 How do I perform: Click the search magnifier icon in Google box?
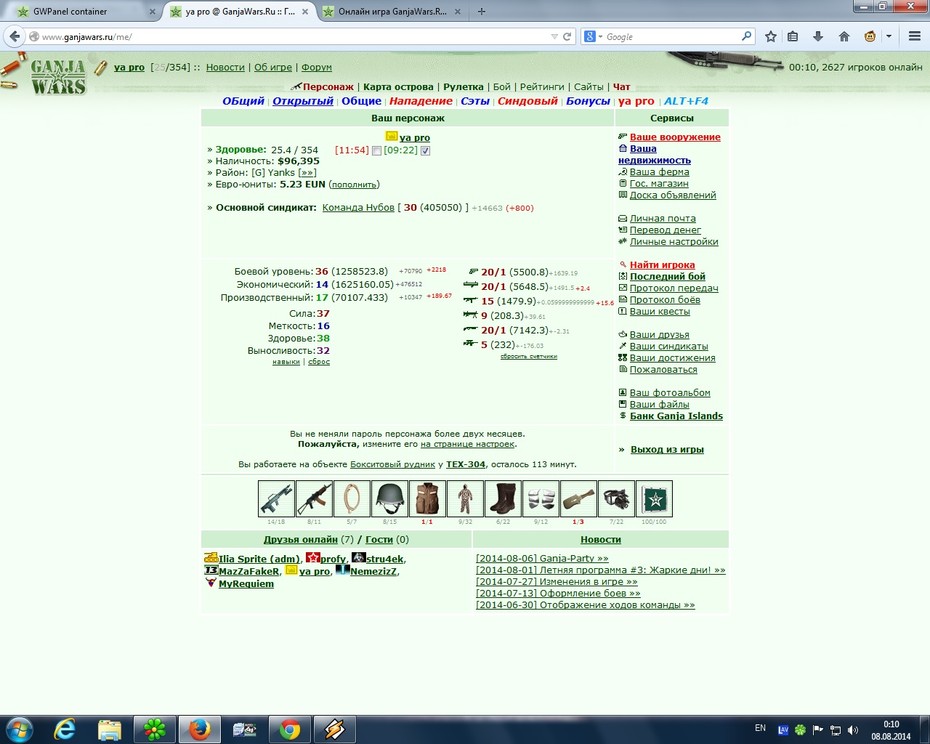746,36
